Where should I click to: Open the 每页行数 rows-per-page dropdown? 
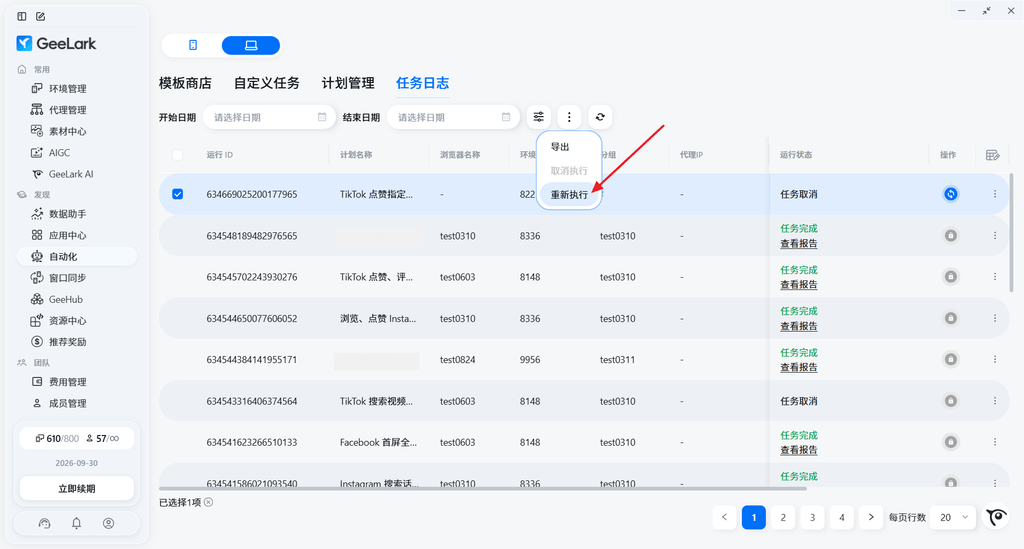click(953, 518)
